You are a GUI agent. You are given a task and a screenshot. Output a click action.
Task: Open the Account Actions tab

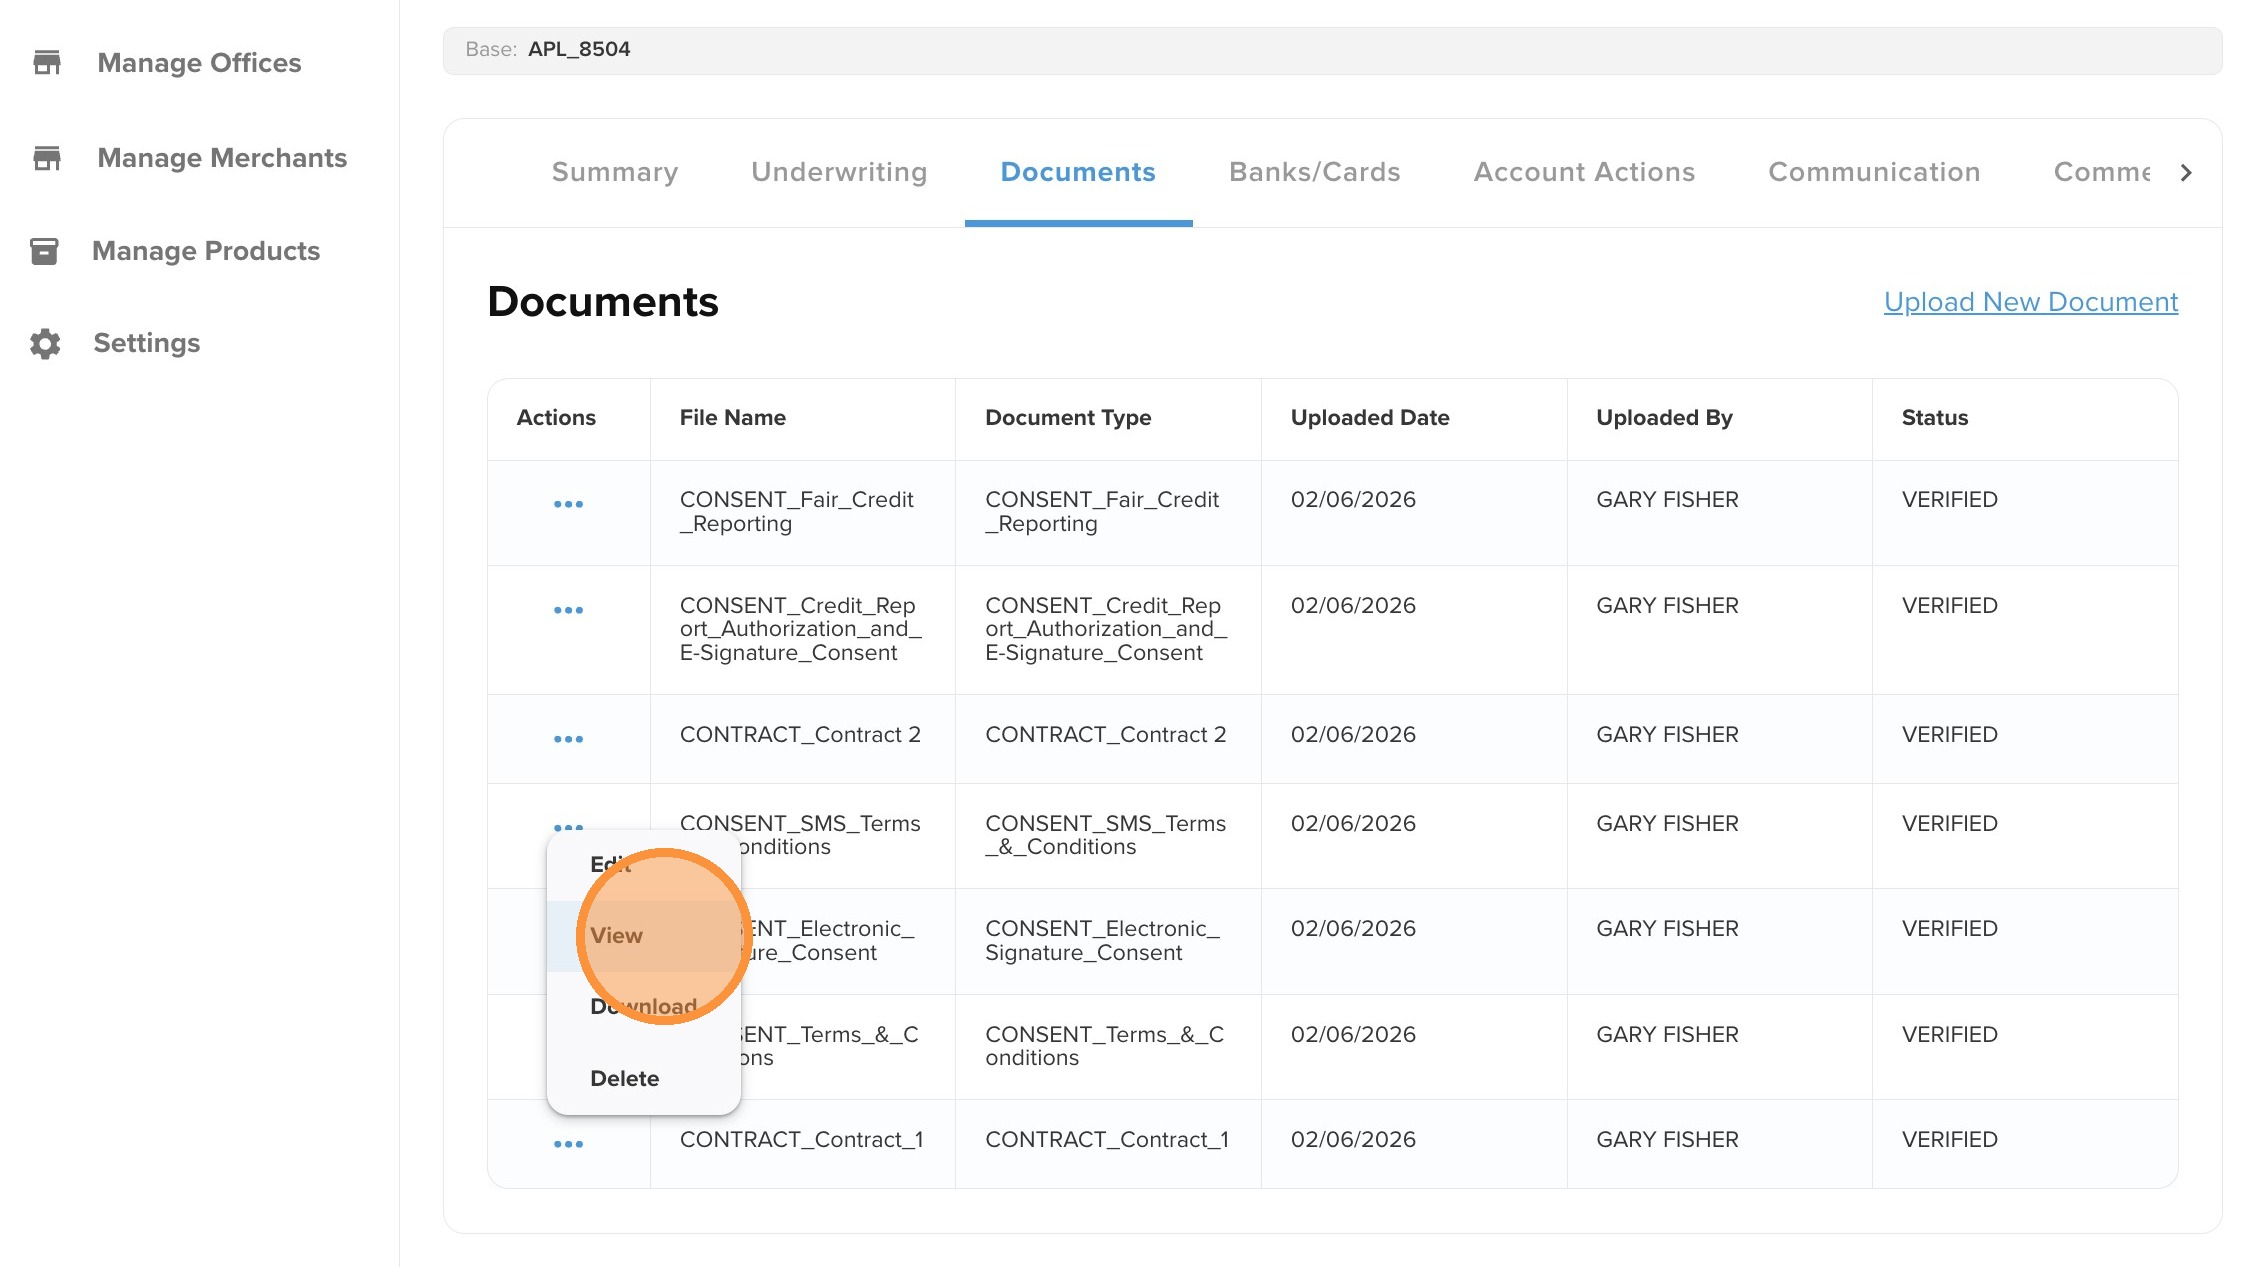point(1584,172)
